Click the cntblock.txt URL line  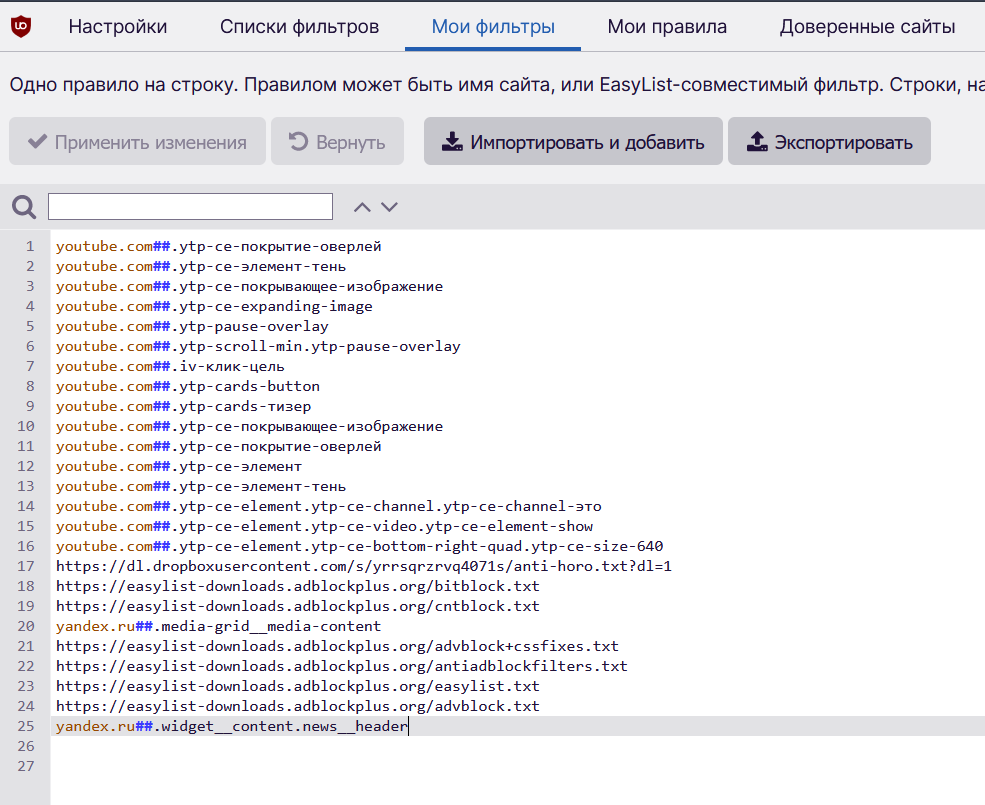[298, 606]
